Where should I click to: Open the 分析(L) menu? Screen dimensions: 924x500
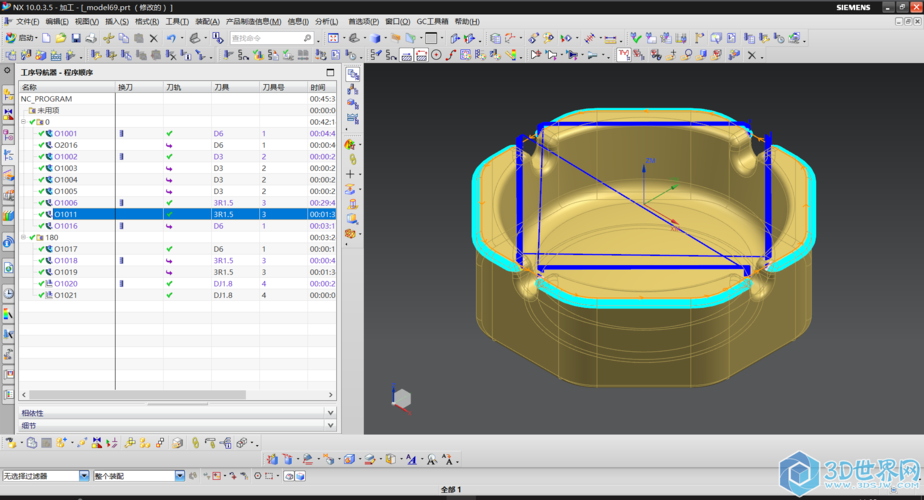point(326,21)
